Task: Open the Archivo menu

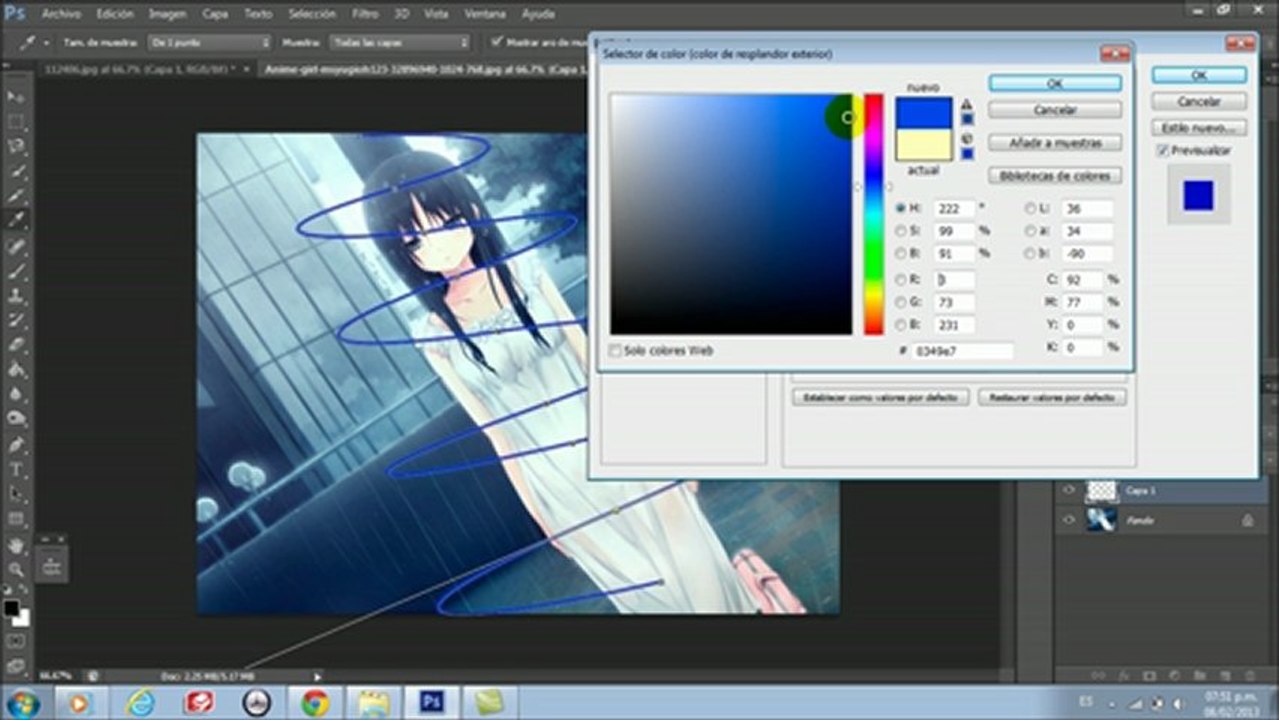Action: point(61,14)
